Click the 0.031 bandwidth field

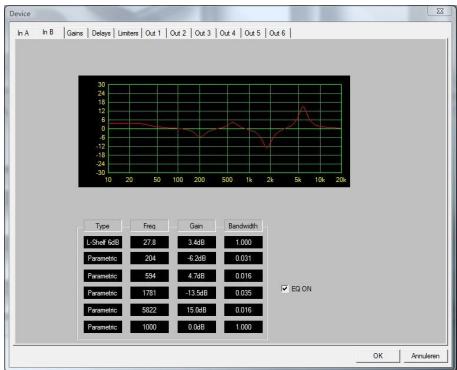243,258
